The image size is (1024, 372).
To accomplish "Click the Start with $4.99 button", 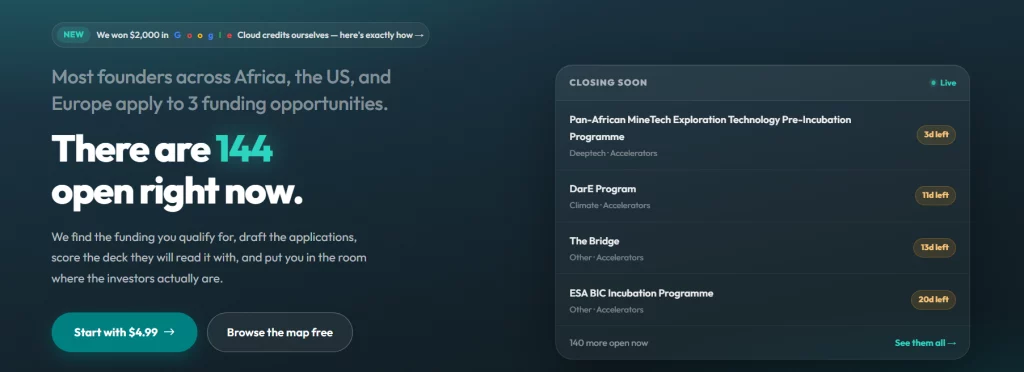I will tap(124, 332).
